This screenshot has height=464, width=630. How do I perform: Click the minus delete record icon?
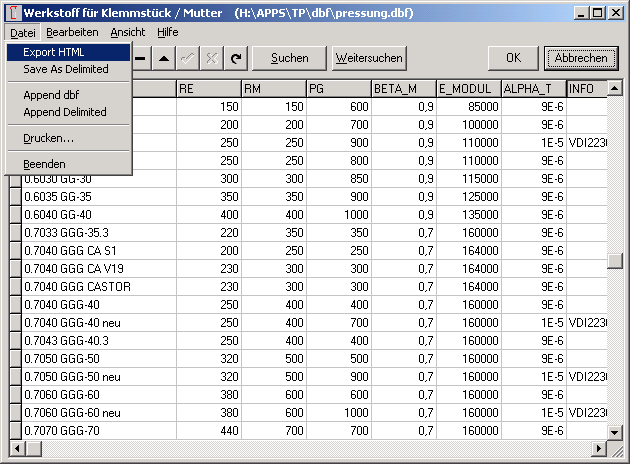coord(141,58)
